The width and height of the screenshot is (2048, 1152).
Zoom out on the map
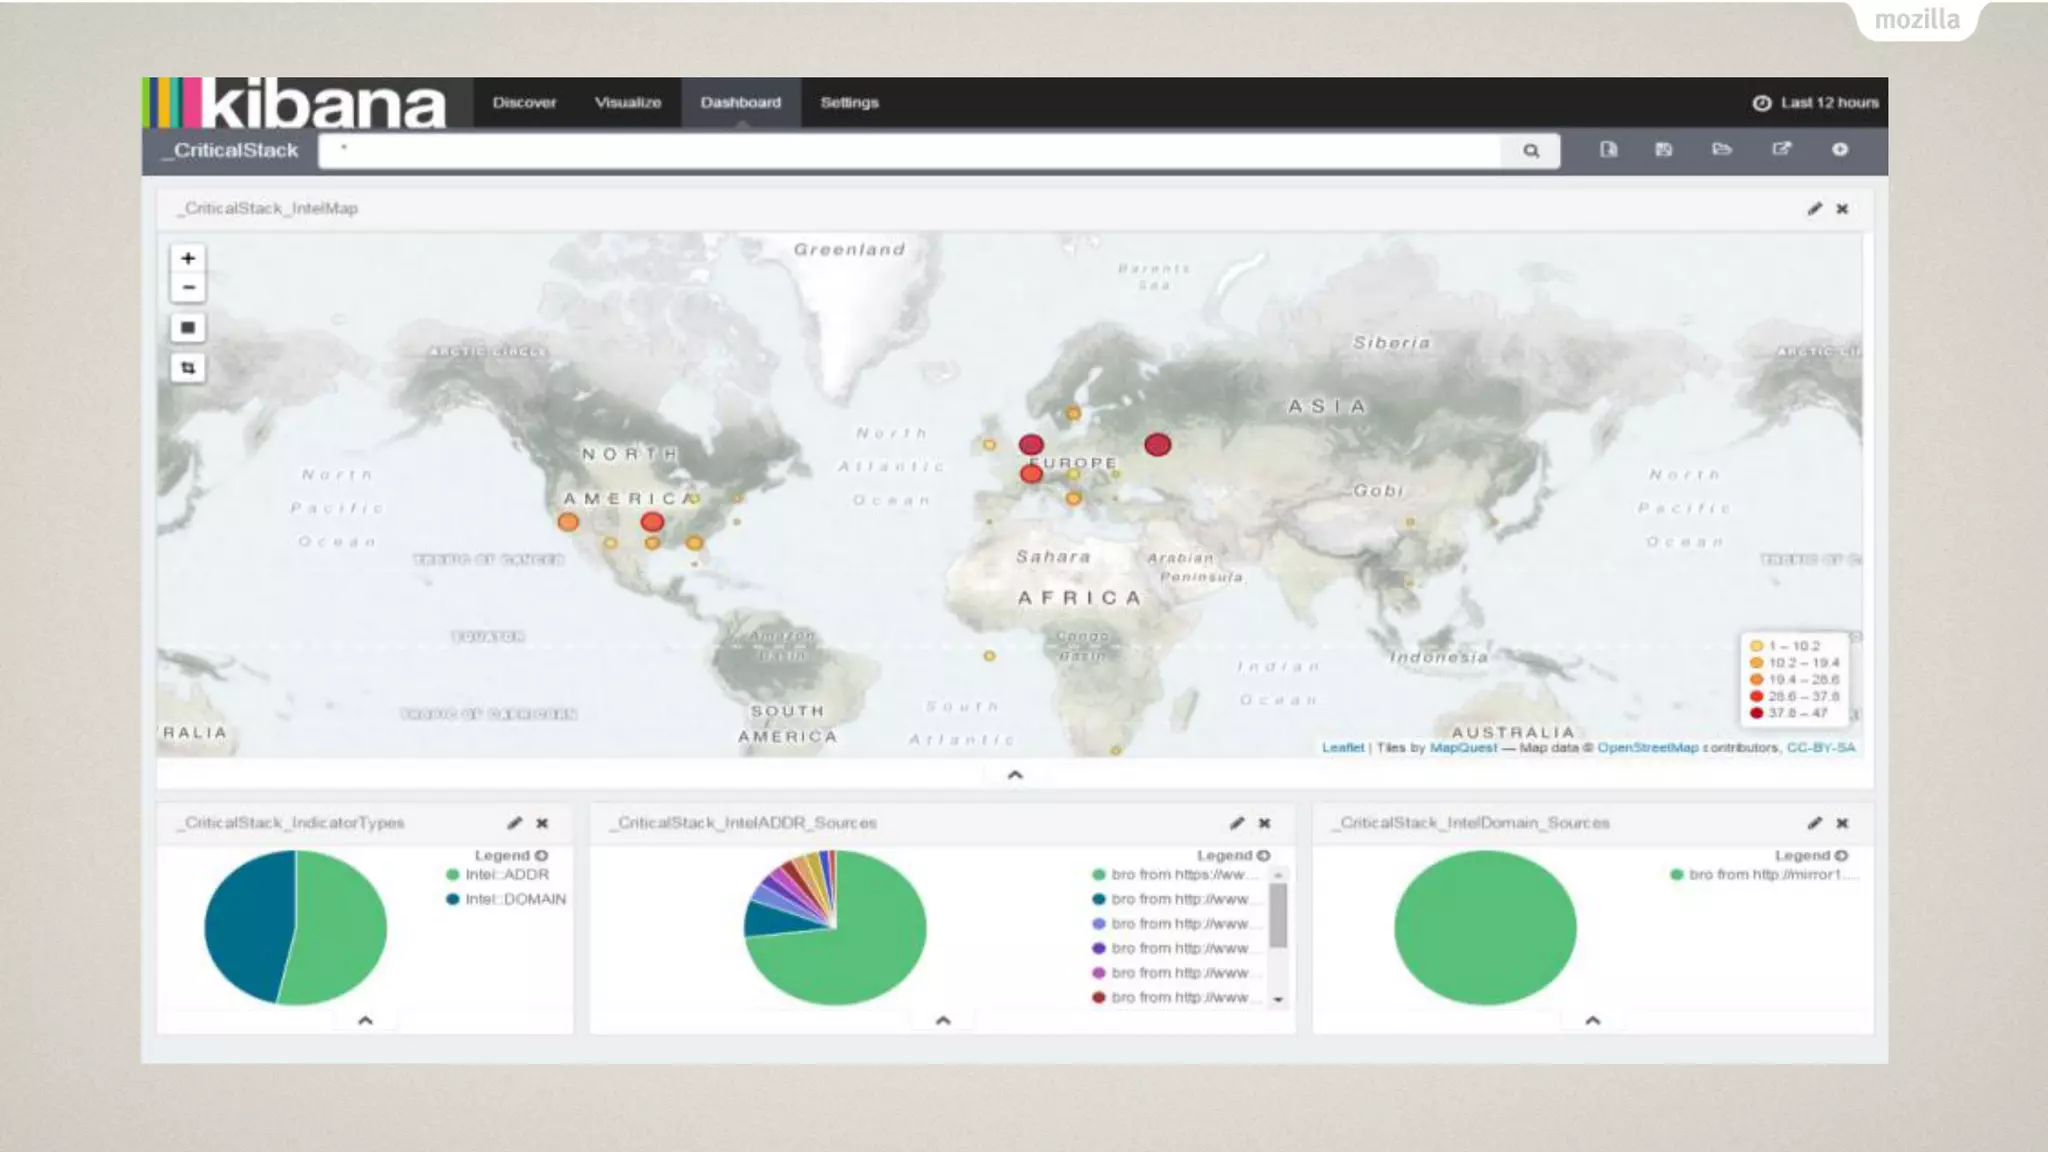click(x=188, y=288)
